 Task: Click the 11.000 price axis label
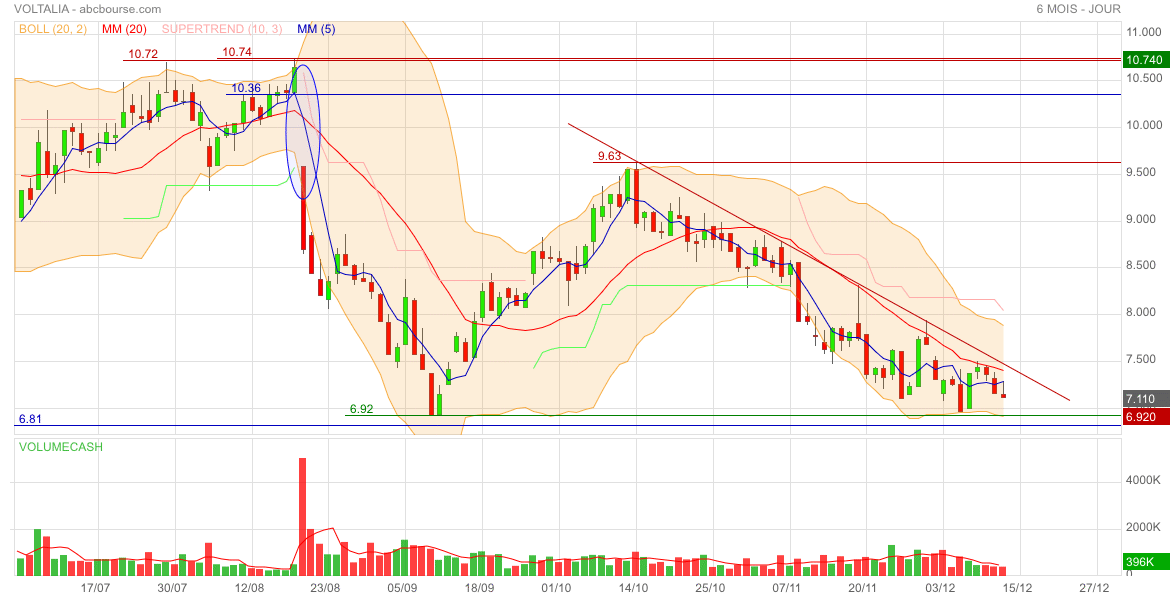point(1144,32)
